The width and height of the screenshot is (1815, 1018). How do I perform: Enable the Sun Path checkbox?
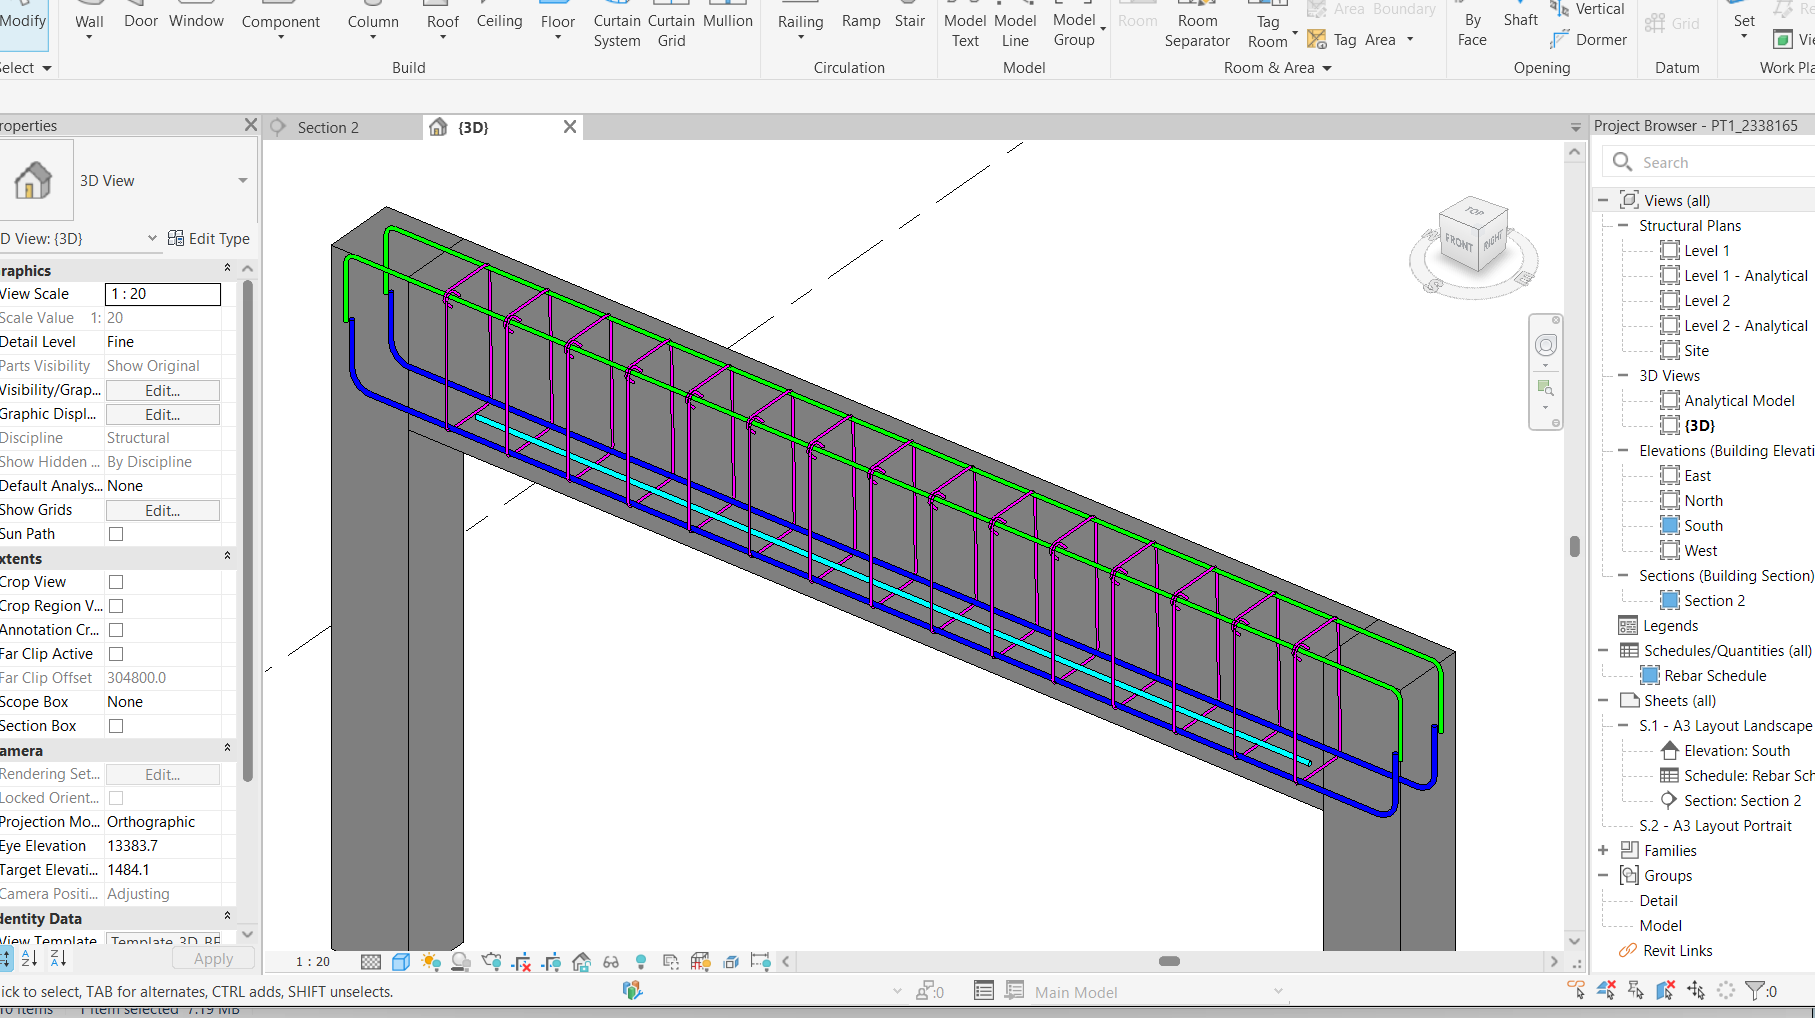click(x=116, y=534)
